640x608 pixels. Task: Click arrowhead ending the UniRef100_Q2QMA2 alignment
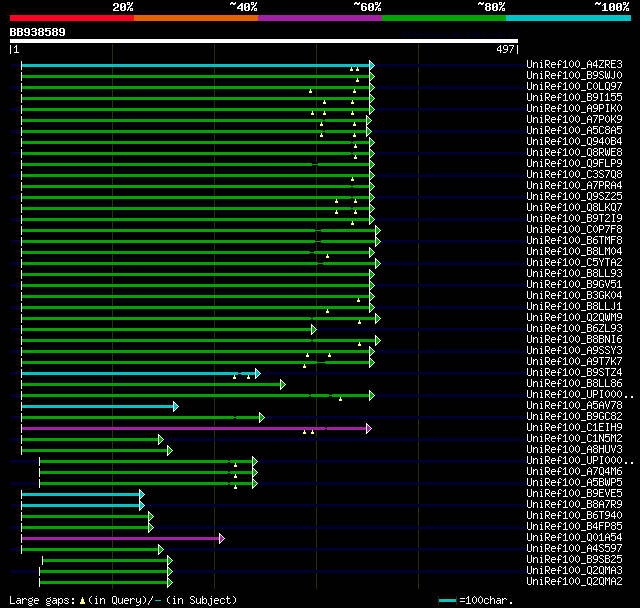click(x=170, y=583)
